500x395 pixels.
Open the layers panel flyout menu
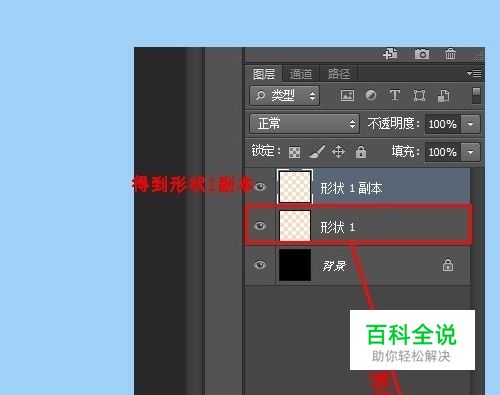tap(474, 73)
